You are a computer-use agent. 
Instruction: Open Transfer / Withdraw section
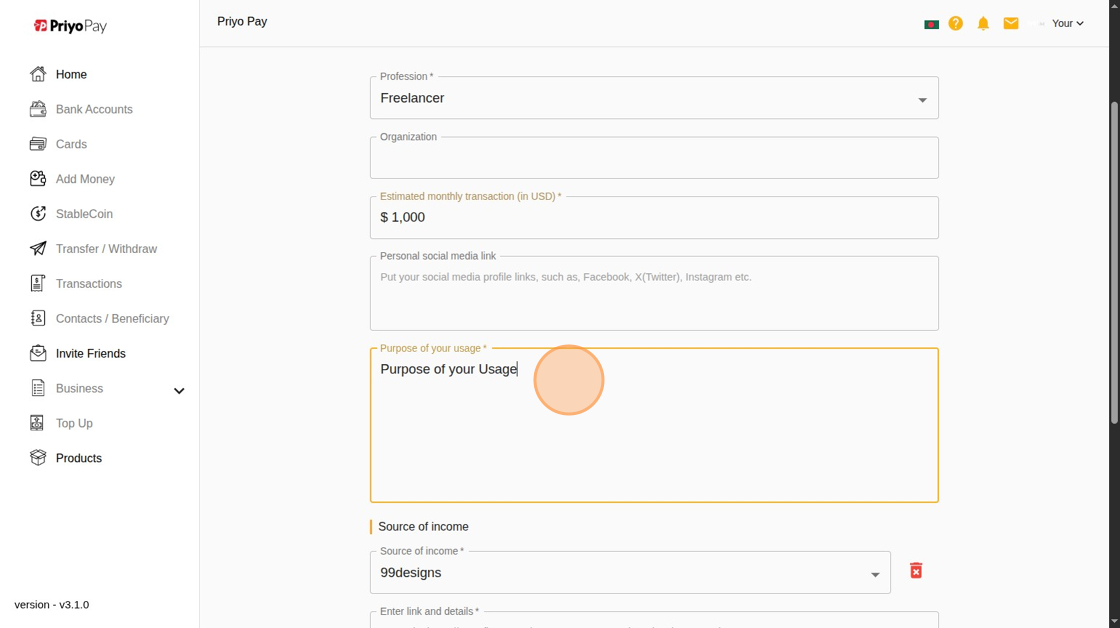click(x=106, y=249)
